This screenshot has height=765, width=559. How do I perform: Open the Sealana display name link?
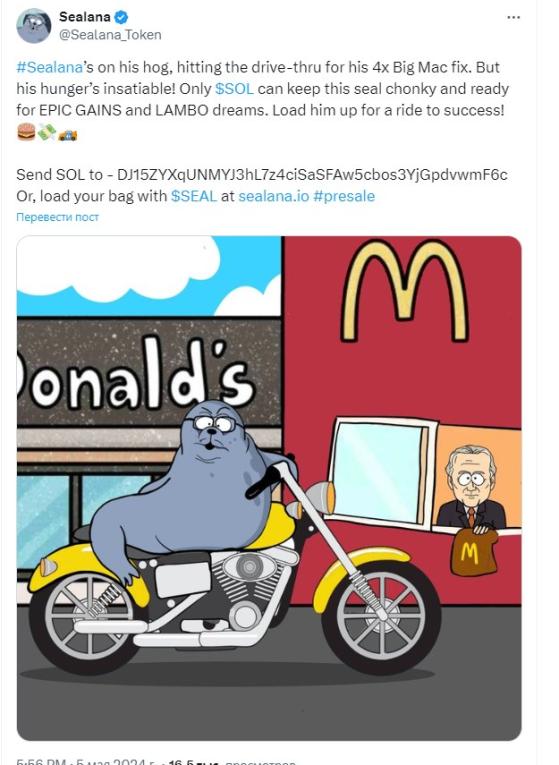pyautogui.click(x=85, y=17)
